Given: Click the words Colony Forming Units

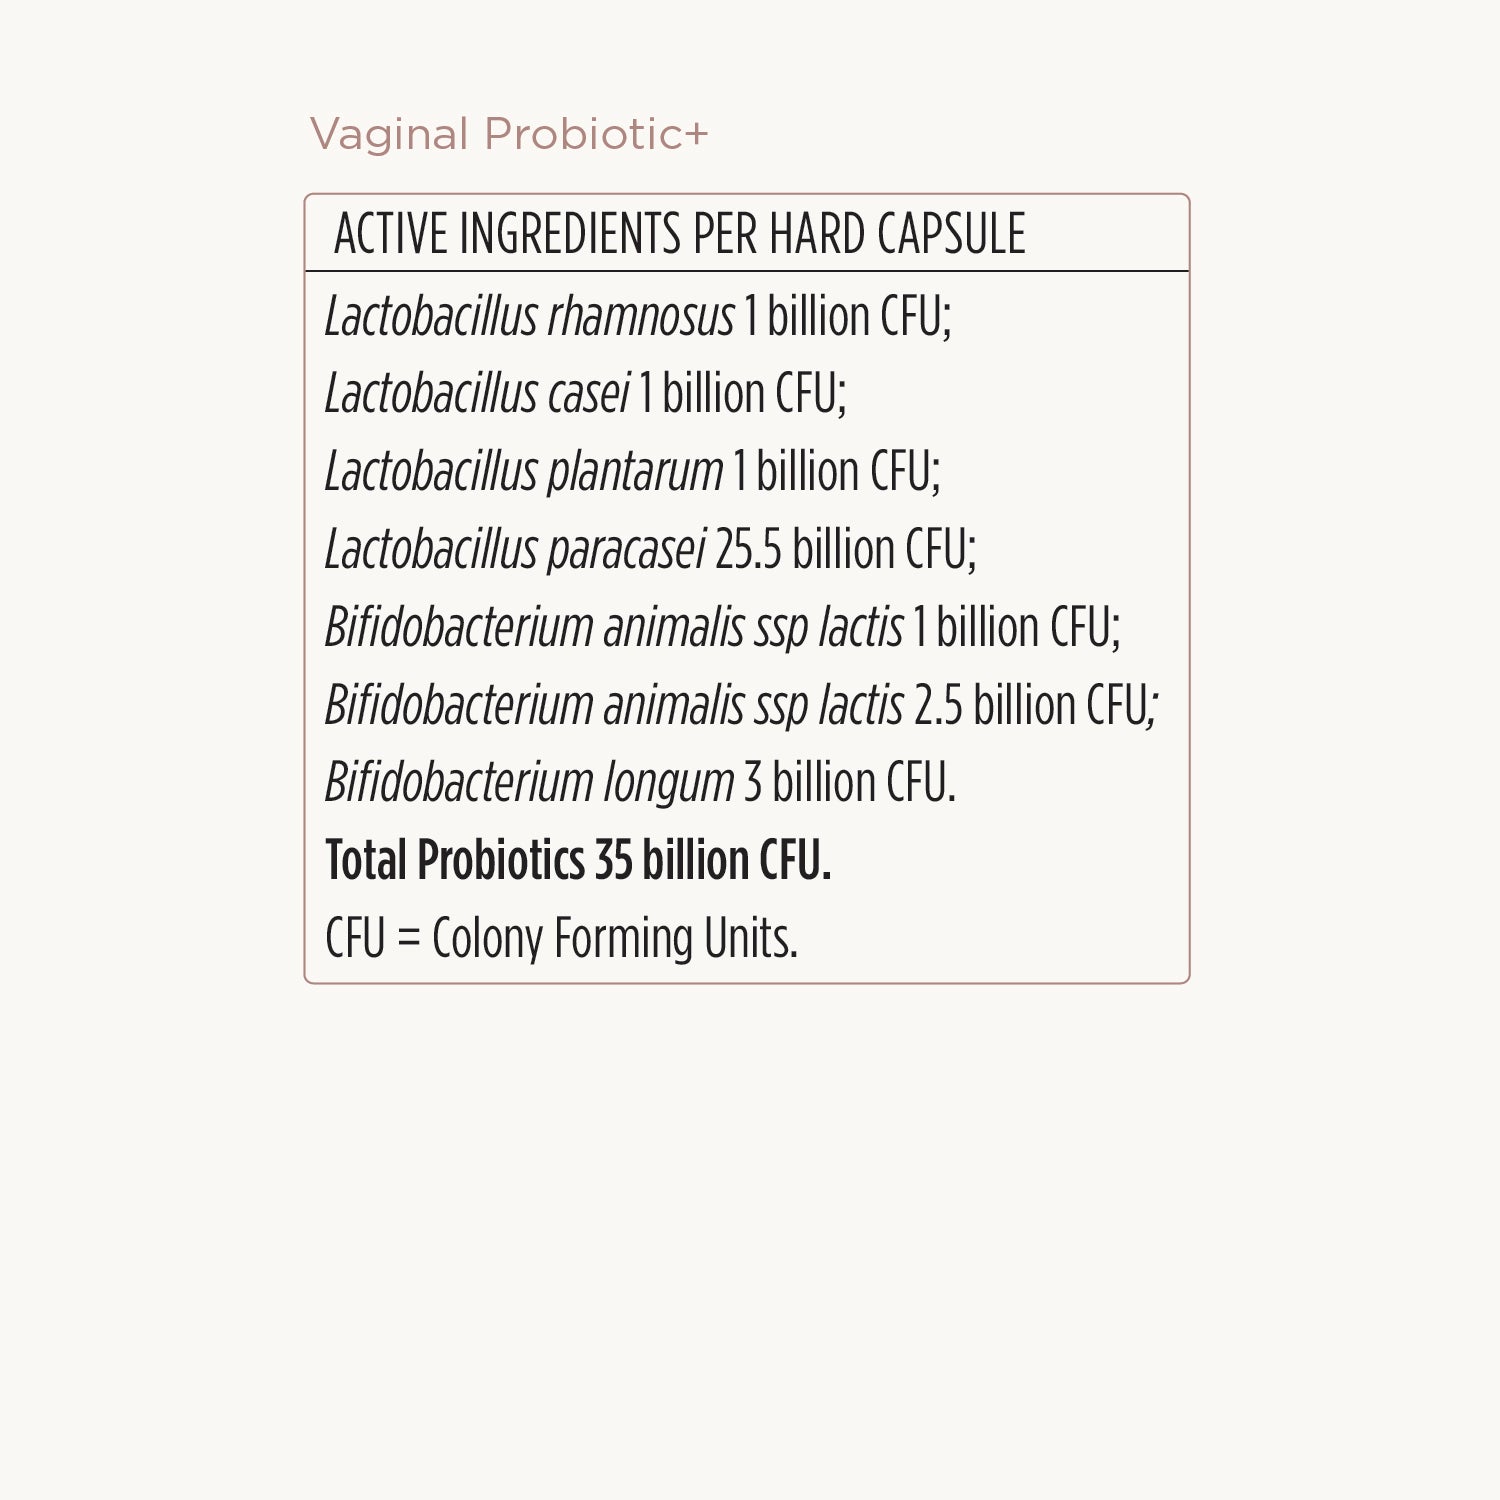Looking at the screenshot, I should point(614,939).
